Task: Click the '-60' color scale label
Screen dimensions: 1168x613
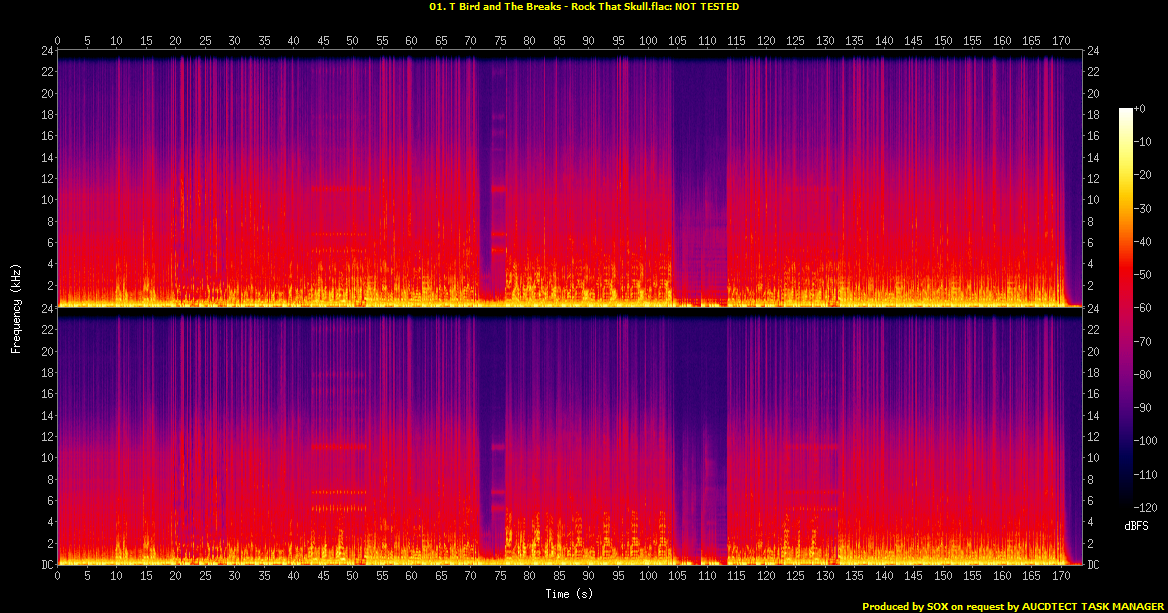Action: click(x=1143, y=308)
